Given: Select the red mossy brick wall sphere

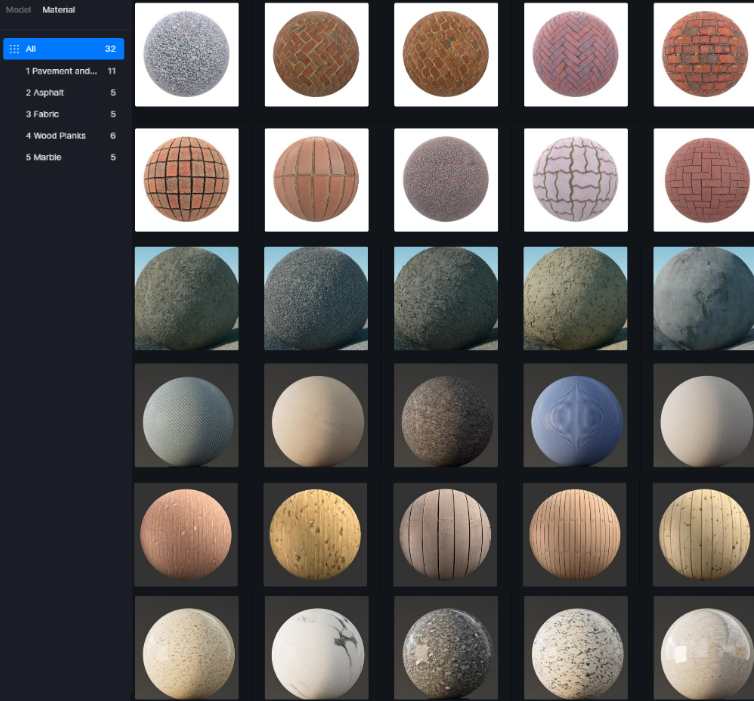Looking at the screenshot, I should (x=704, y=55).
